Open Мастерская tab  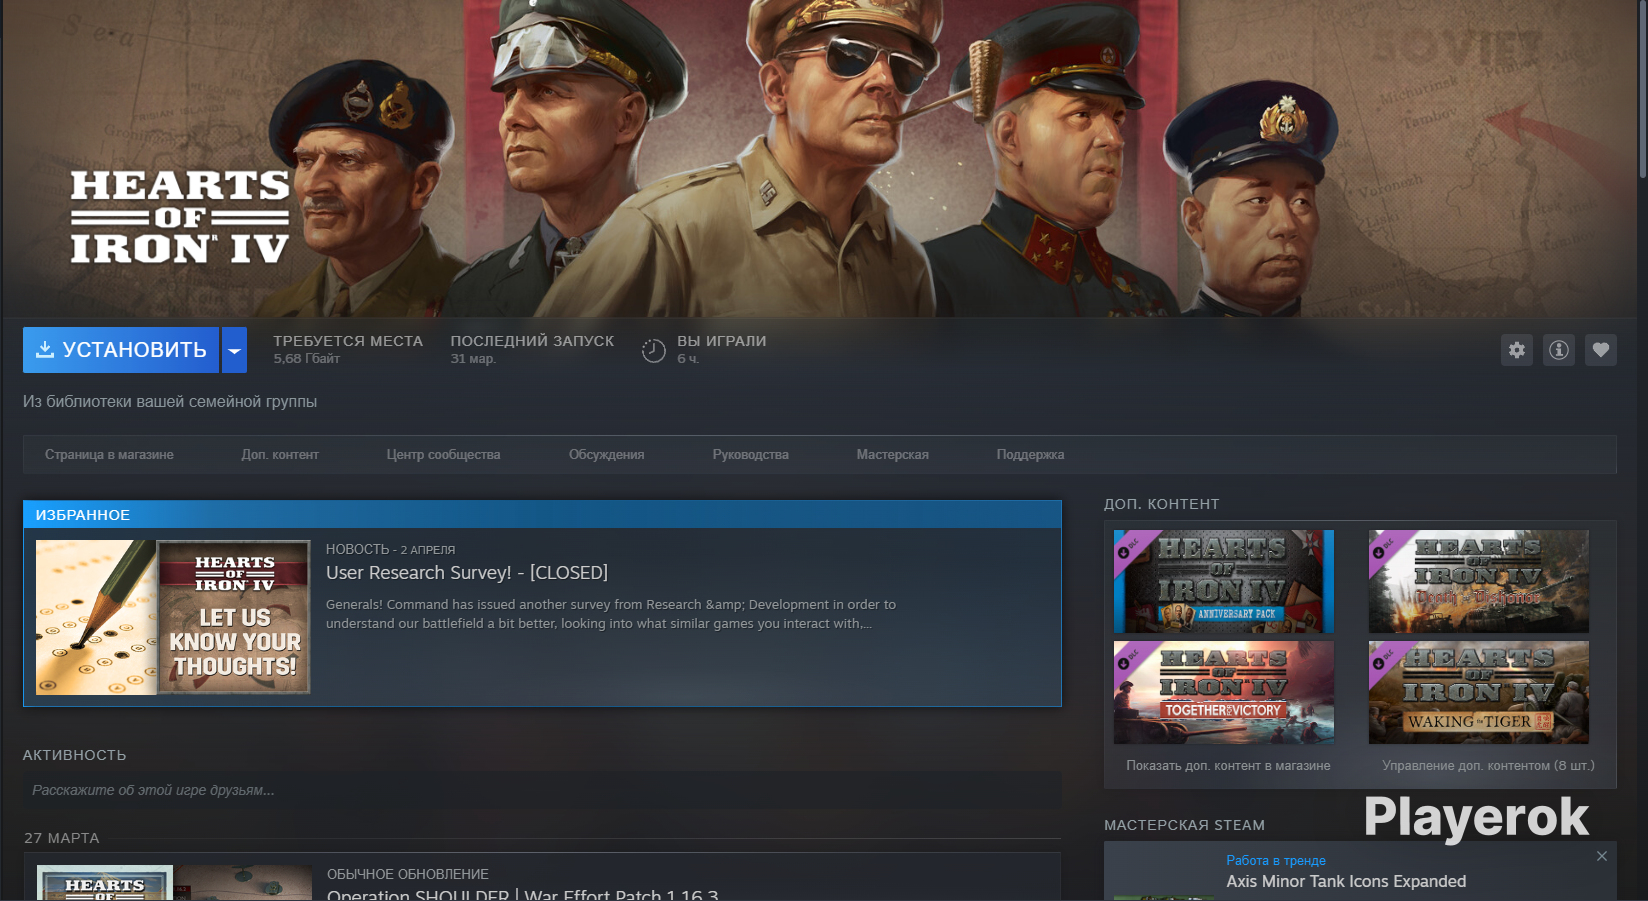coord(892,455)
